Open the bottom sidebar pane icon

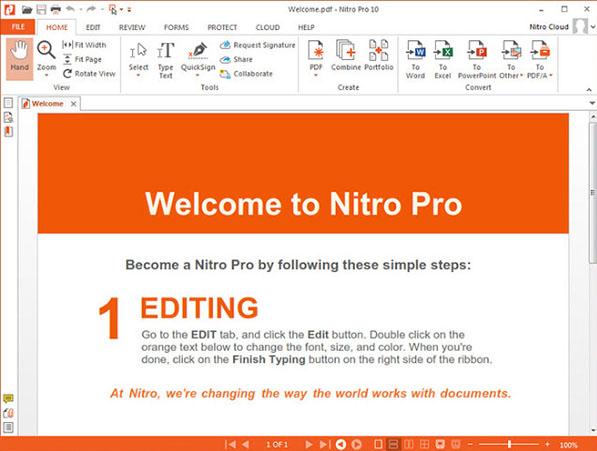8,427
